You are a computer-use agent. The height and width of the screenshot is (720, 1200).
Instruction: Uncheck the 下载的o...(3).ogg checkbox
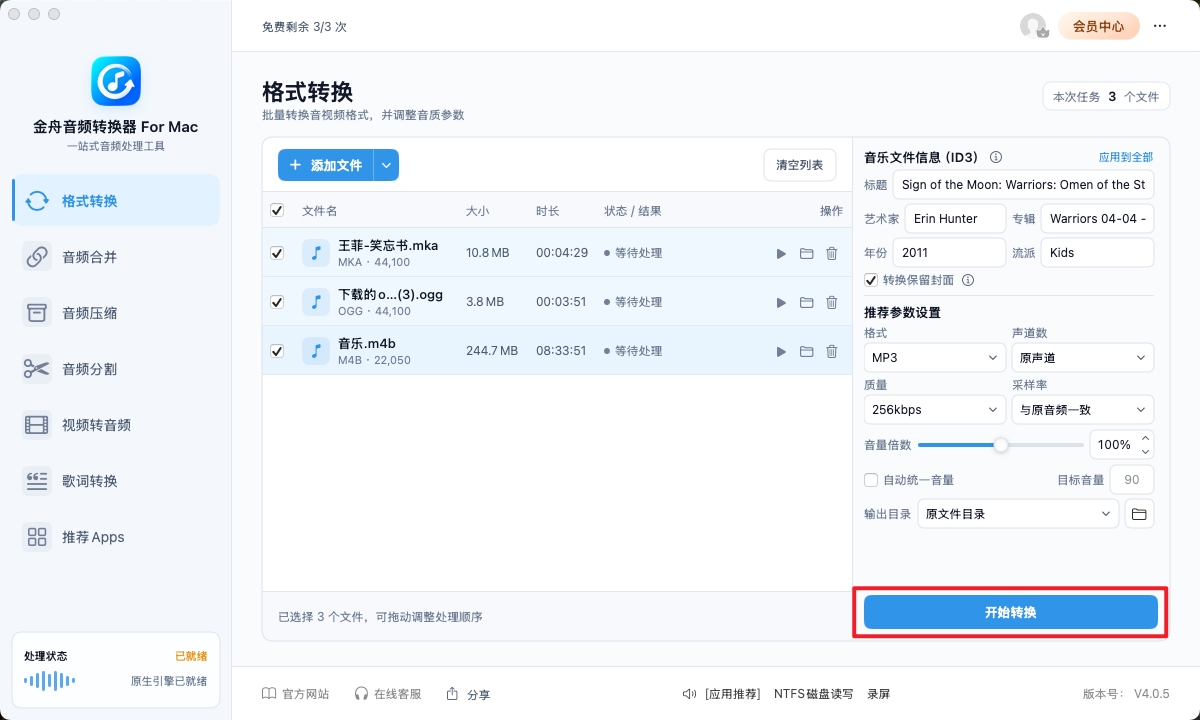point(277,303)
